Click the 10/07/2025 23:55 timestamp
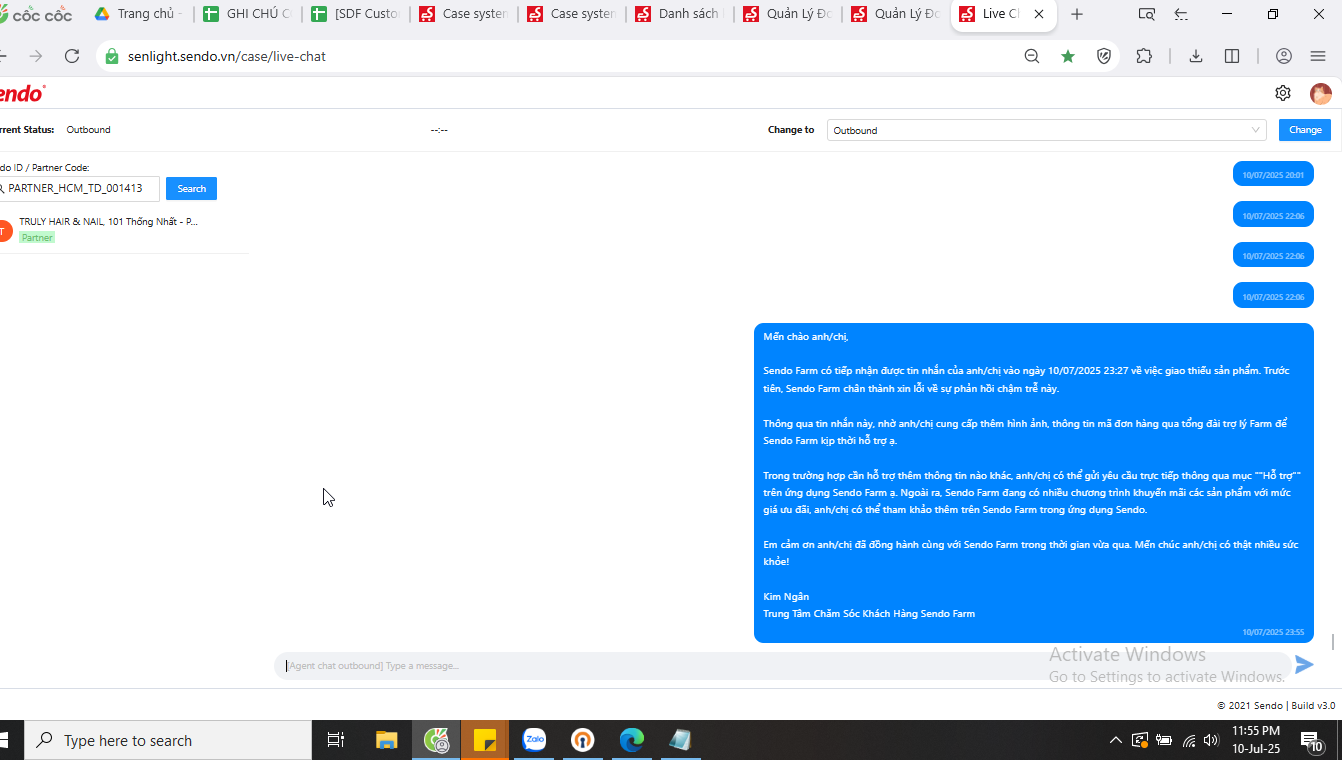This screenshot has width=1342, height=760. 1273,632
